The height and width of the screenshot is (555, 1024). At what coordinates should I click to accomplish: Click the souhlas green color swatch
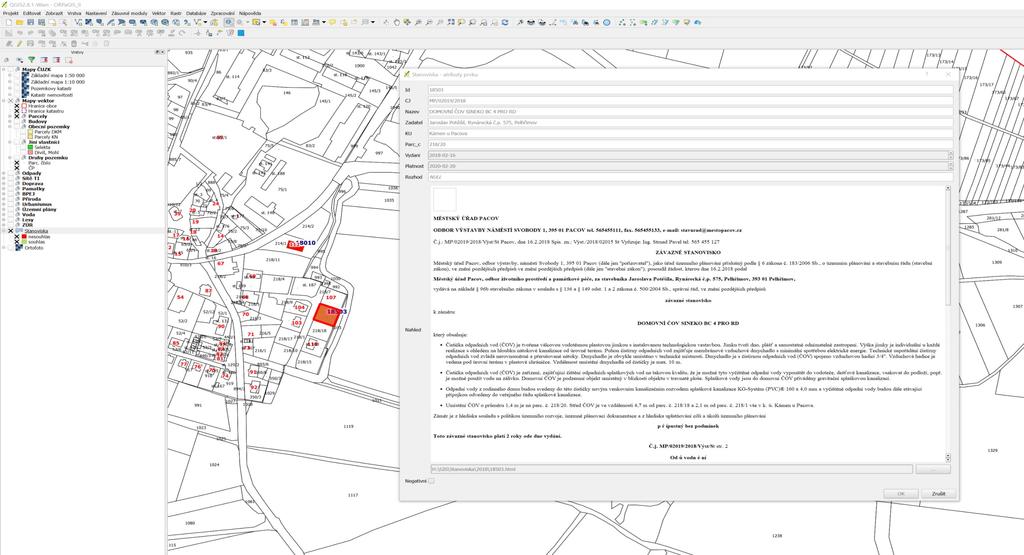click(x=24, y=242)
